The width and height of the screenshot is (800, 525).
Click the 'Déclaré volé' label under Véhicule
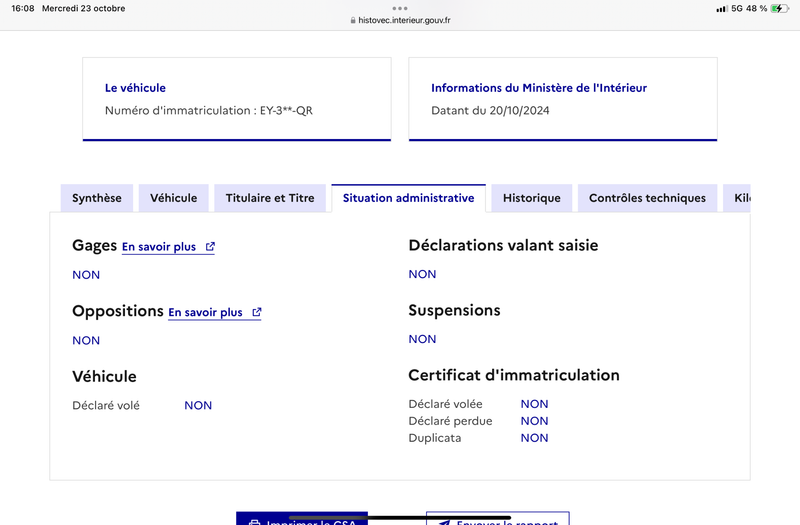click(106, 406)
